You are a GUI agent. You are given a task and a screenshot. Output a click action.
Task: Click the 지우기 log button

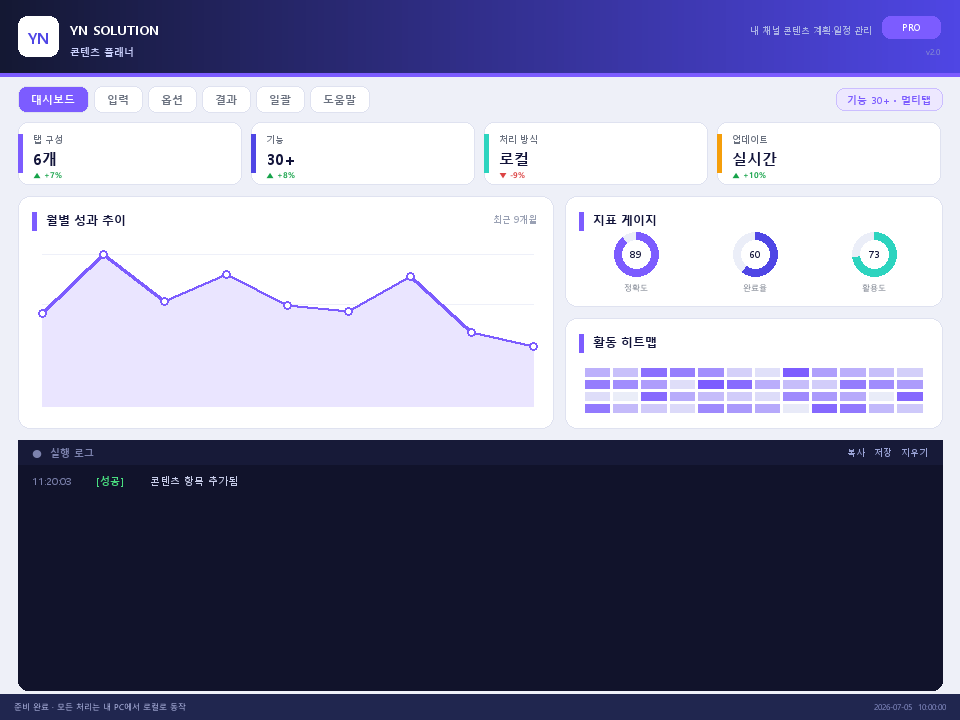(x=915, y=452)
